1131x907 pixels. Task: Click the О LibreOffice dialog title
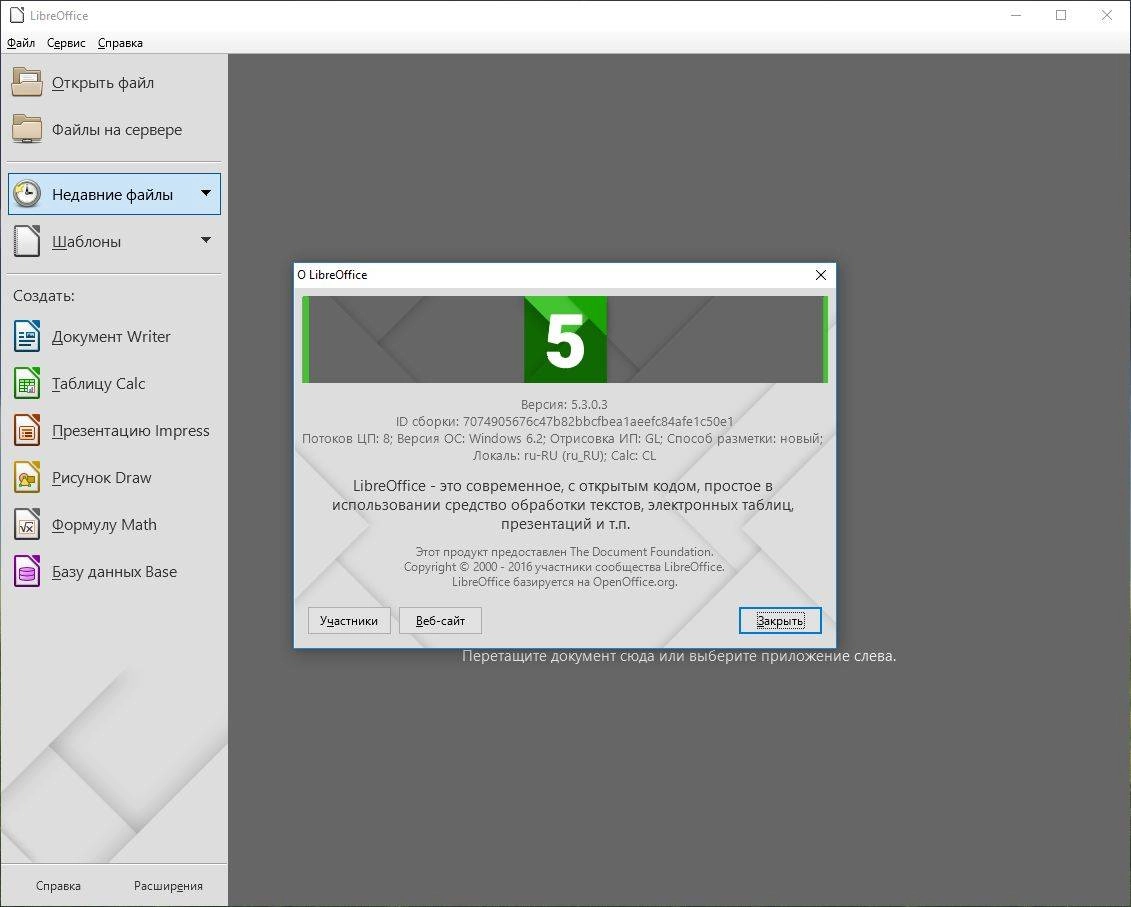[x=333, y=275]
